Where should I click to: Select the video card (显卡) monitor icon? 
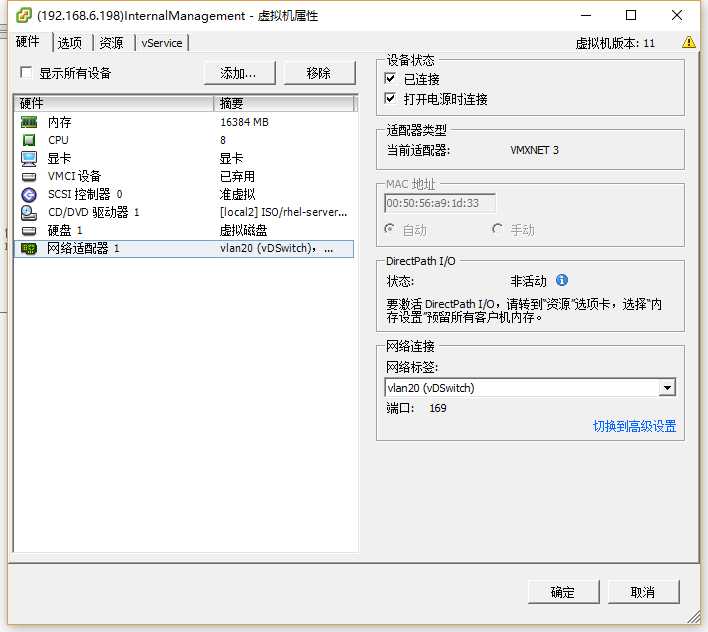29,158
